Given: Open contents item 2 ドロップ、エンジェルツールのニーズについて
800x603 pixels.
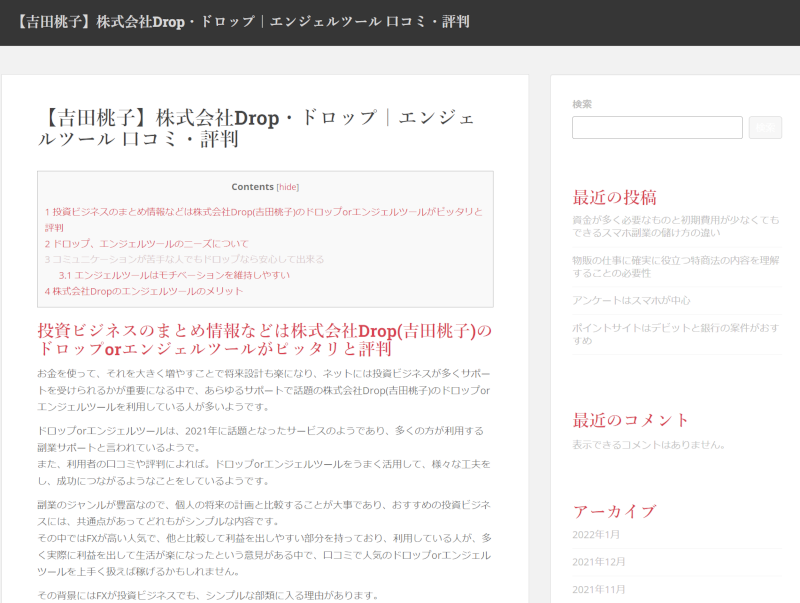Looking at the screenshot, I should tap(146, 243).
